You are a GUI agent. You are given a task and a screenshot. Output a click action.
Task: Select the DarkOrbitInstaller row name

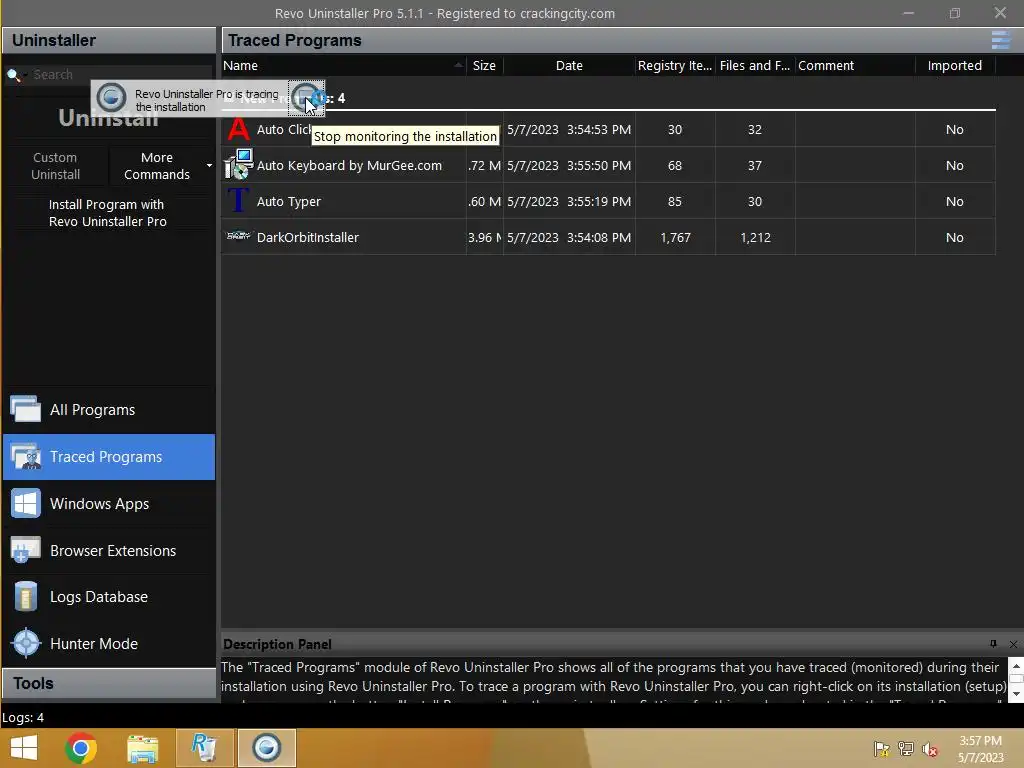pyautogui.click(x=308, y=237)
